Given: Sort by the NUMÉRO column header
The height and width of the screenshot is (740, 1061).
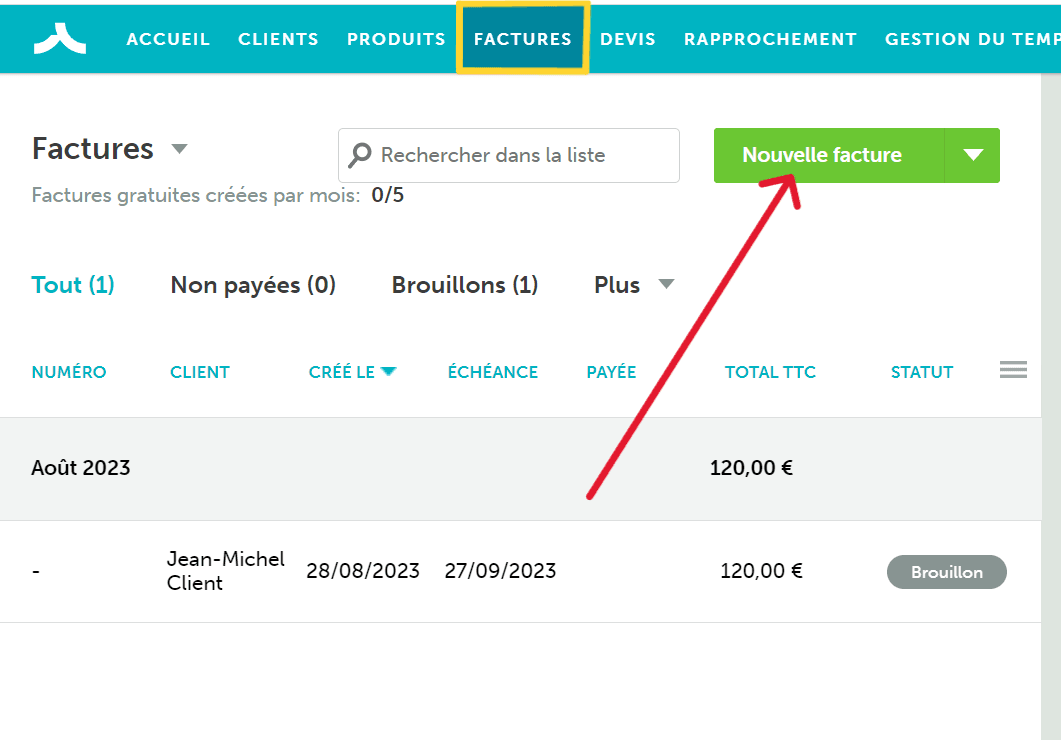Looking at the screenshot, I should click(x=69, y=372).
